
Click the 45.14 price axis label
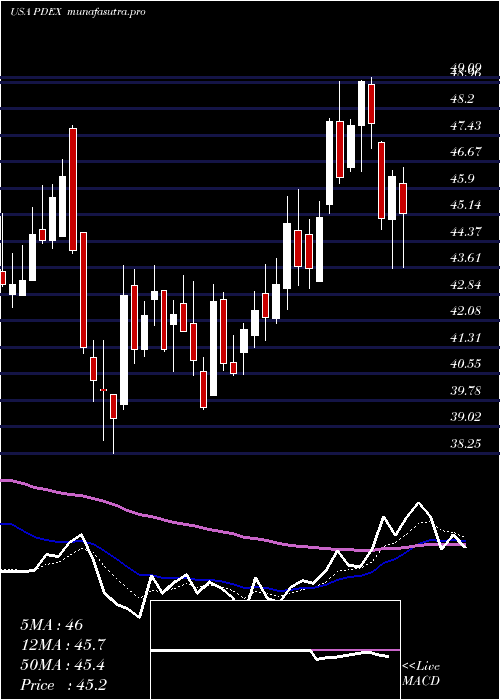[466, 205]
